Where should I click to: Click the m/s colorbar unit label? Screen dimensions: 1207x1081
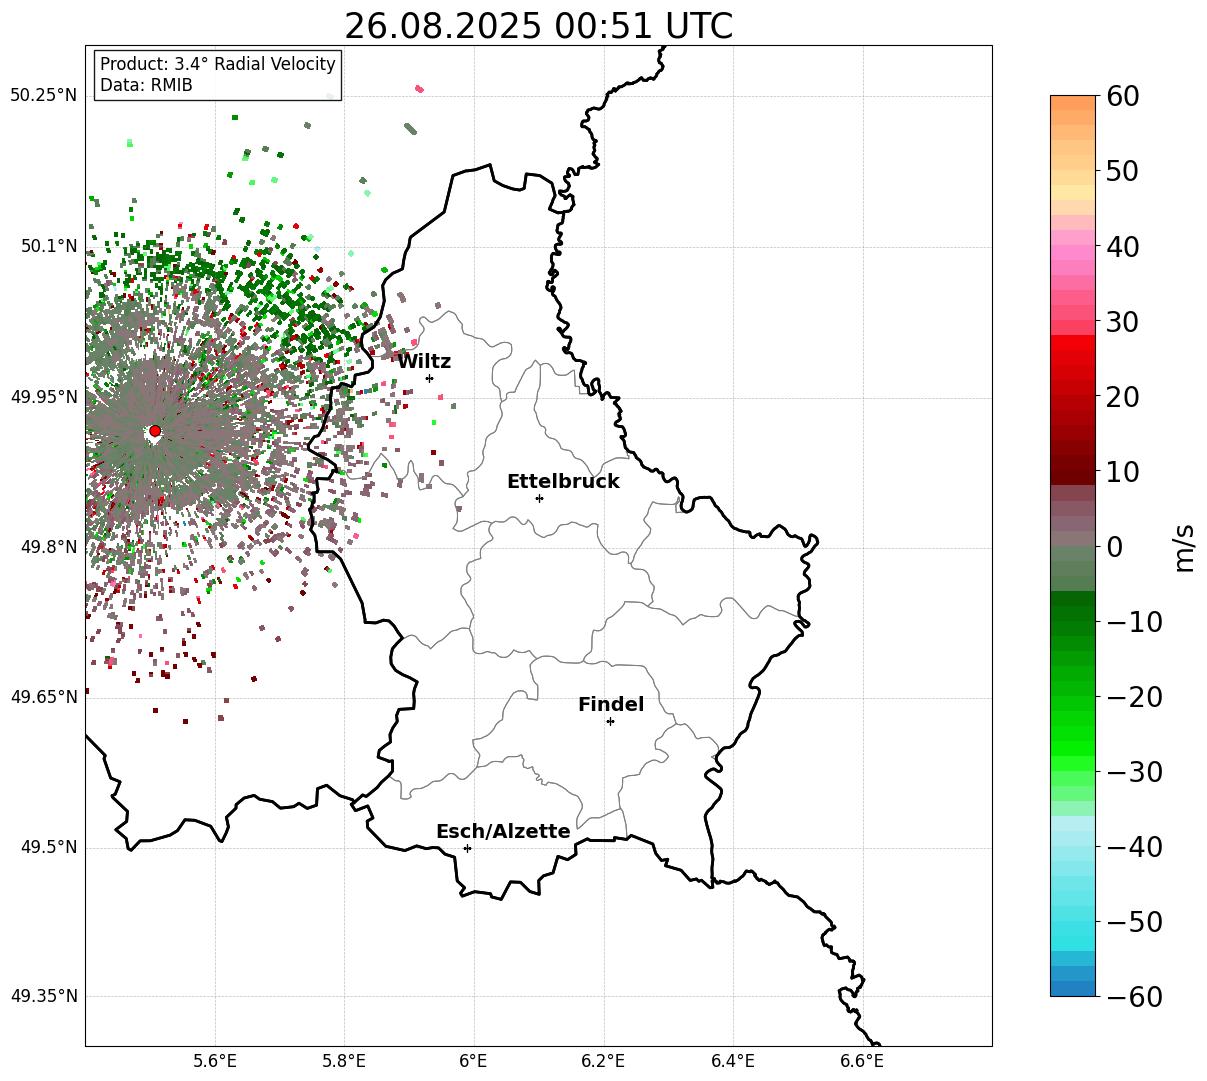tap(1184, 546)
